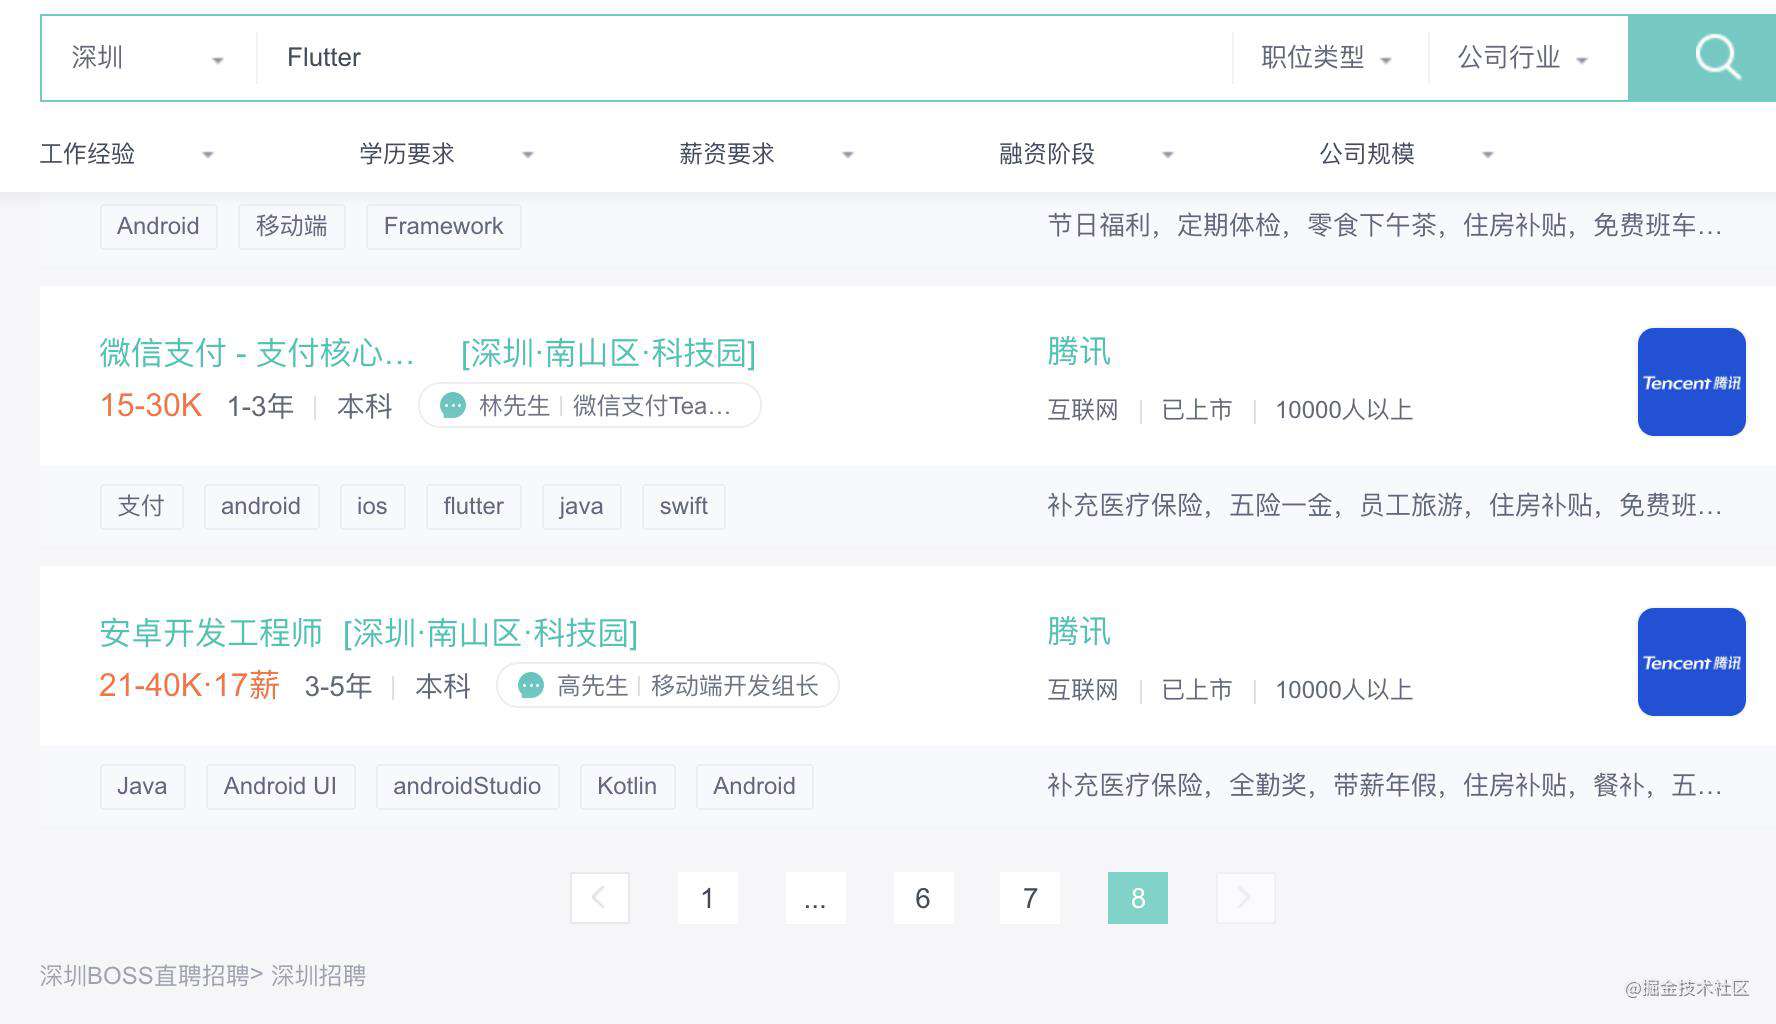Open 腾讯 company link in 安卓开发工程师 listing
Image resolution: width=1776 pixels, height=1024 pixels.
tap(1079, 632)
